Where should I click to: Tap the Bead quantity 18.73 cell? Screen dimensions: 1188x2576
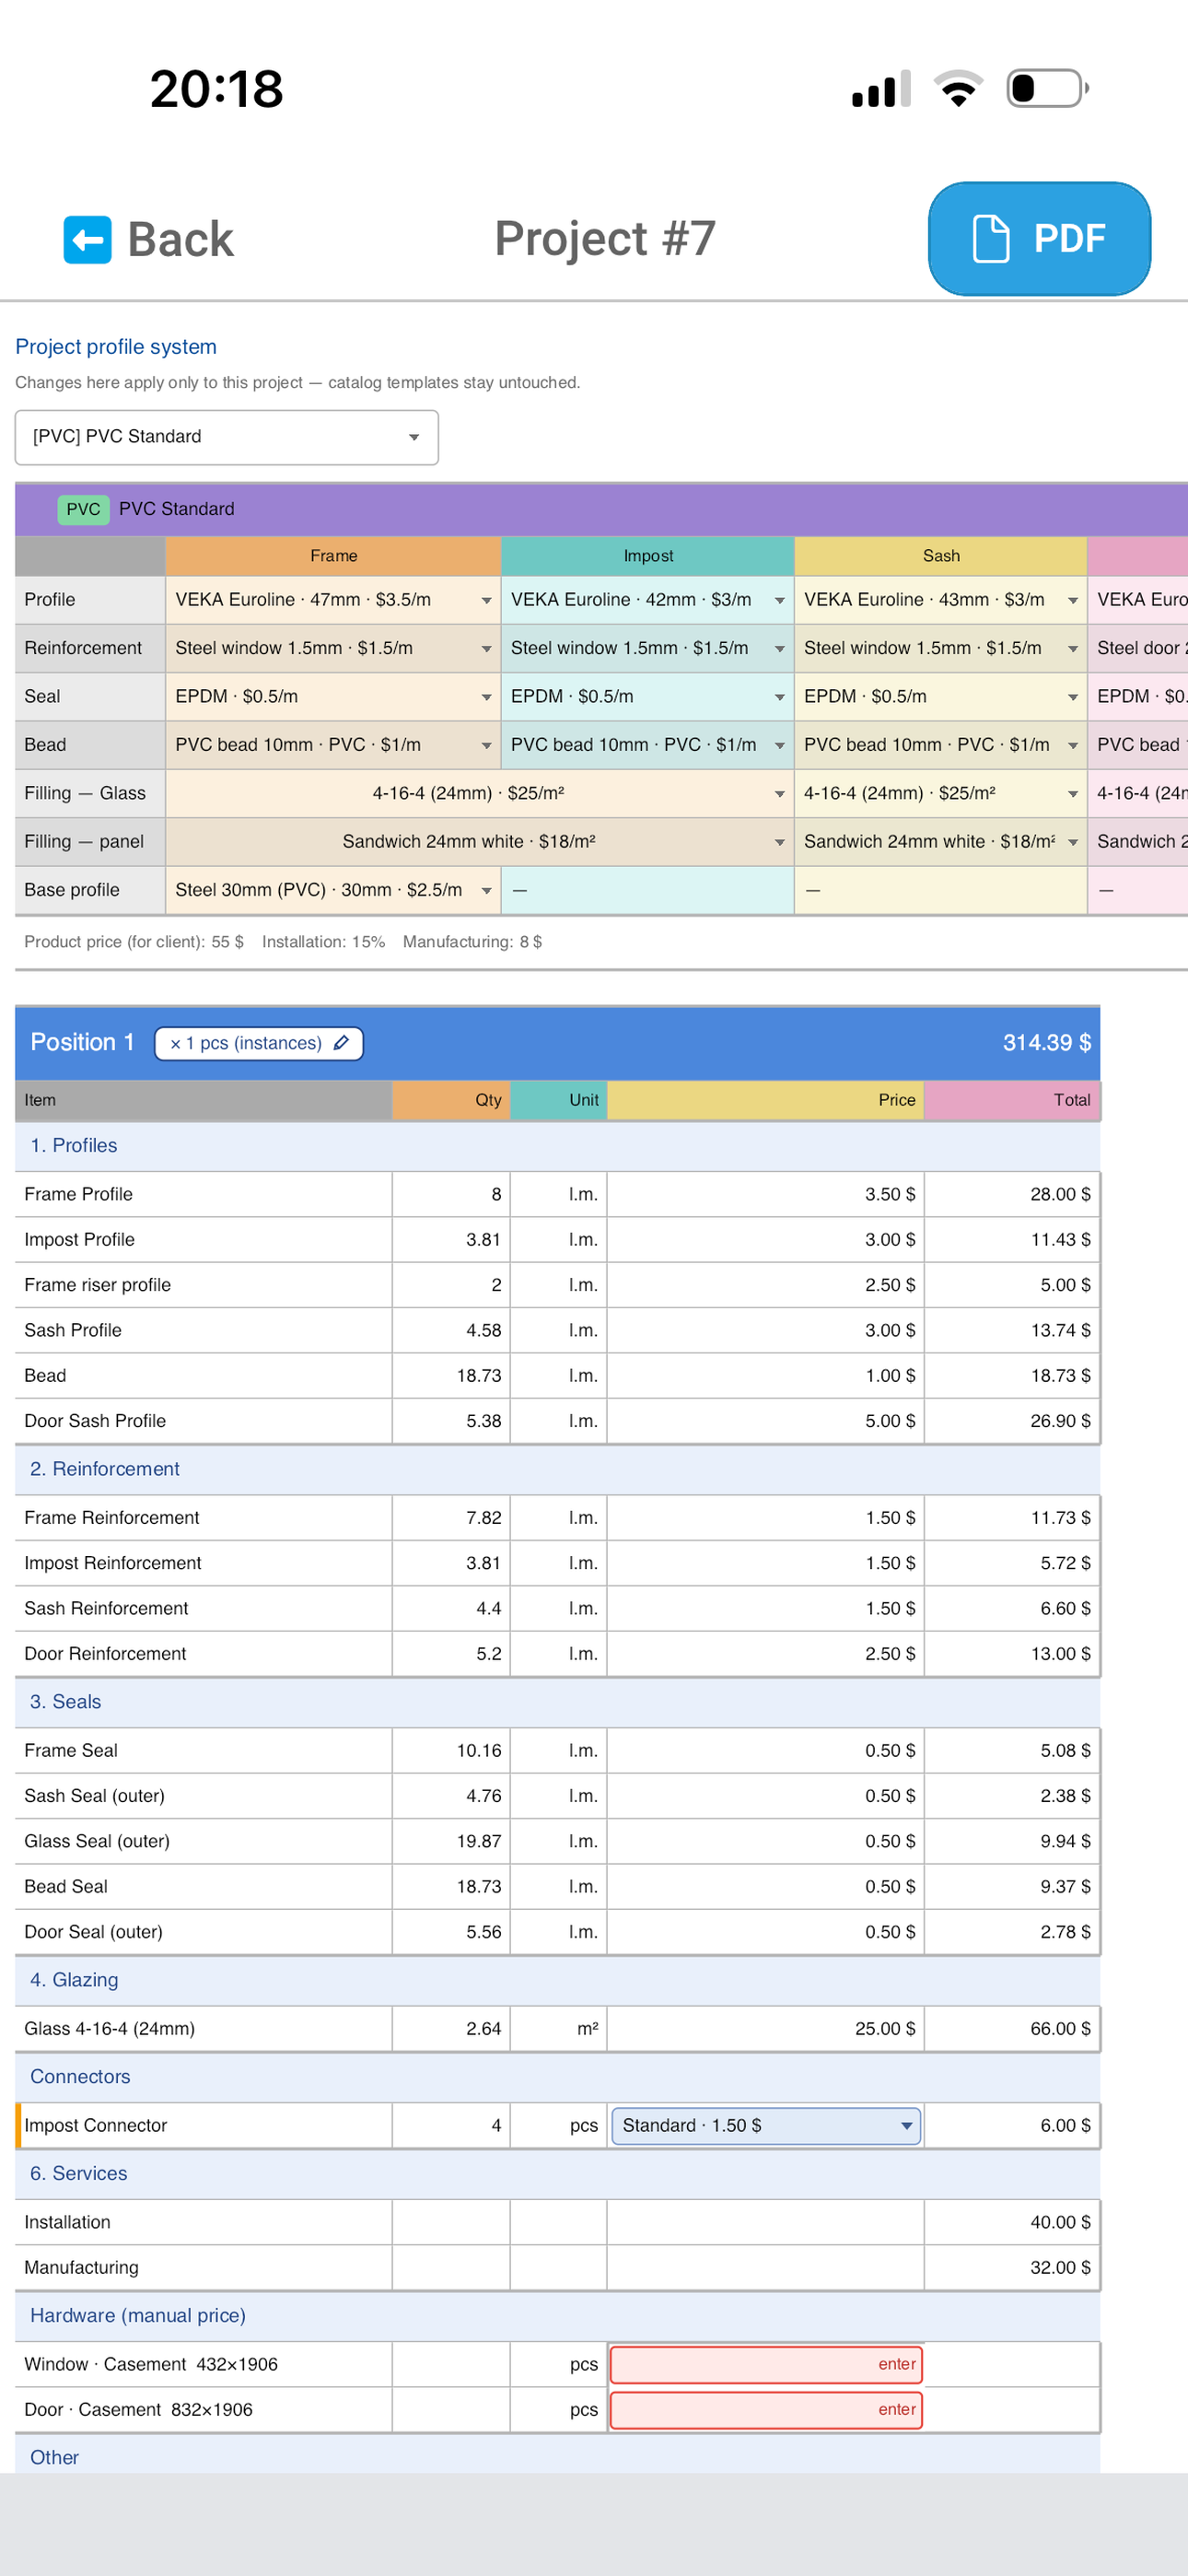pos(452,1376)
